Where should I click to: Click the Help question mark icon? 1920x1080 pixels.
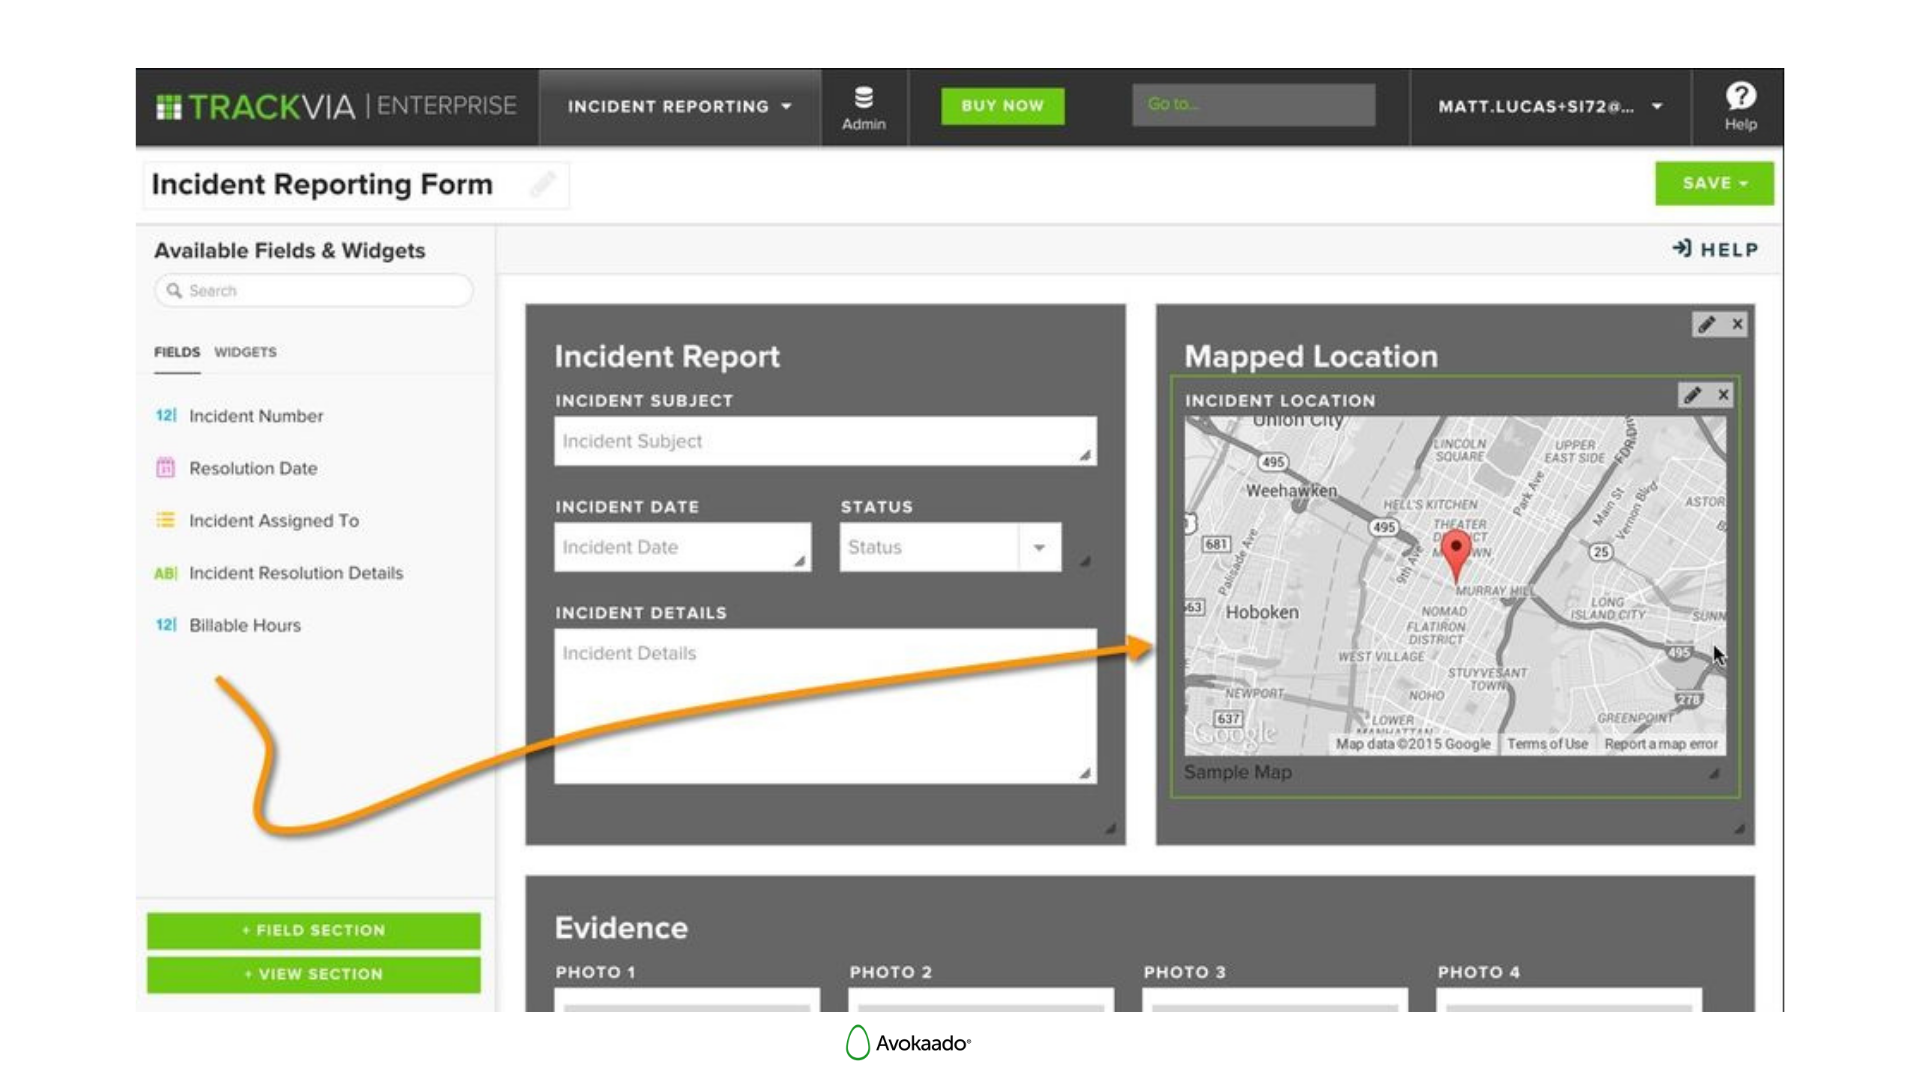1740,97
